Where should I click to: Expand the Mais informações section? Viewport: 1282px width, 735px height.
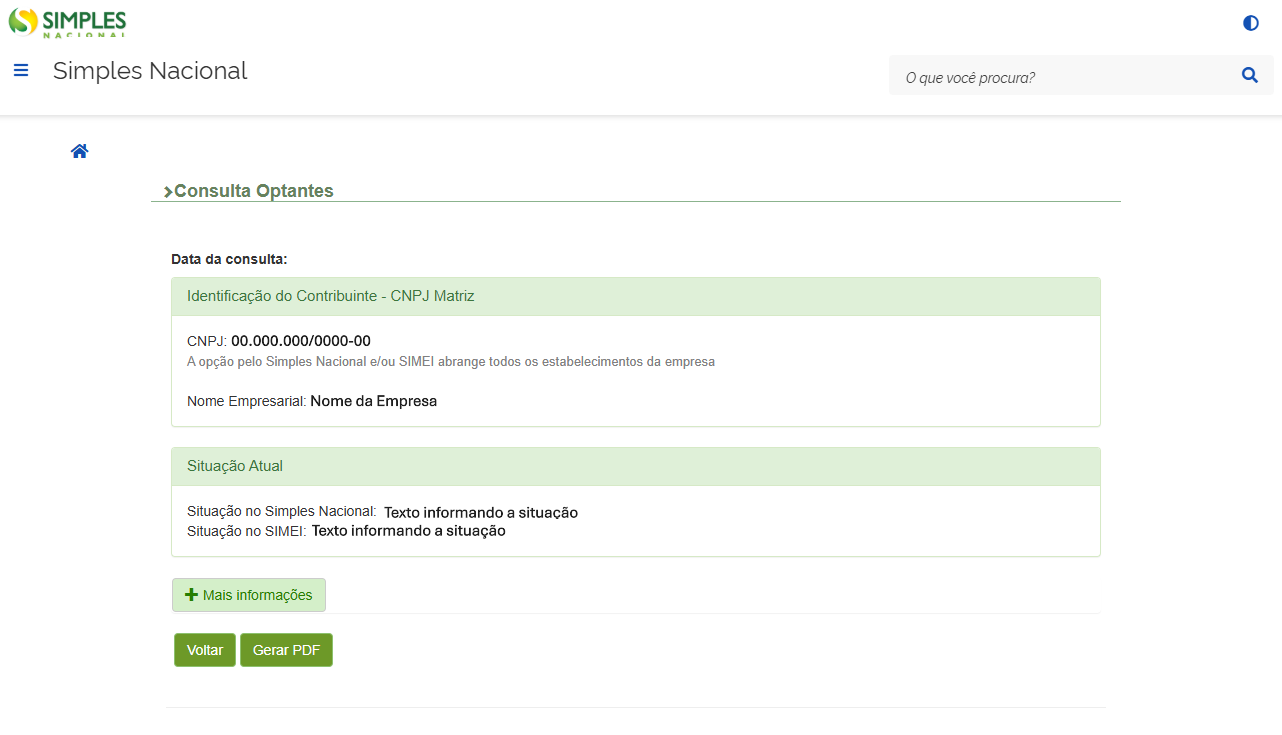(249, 595)
